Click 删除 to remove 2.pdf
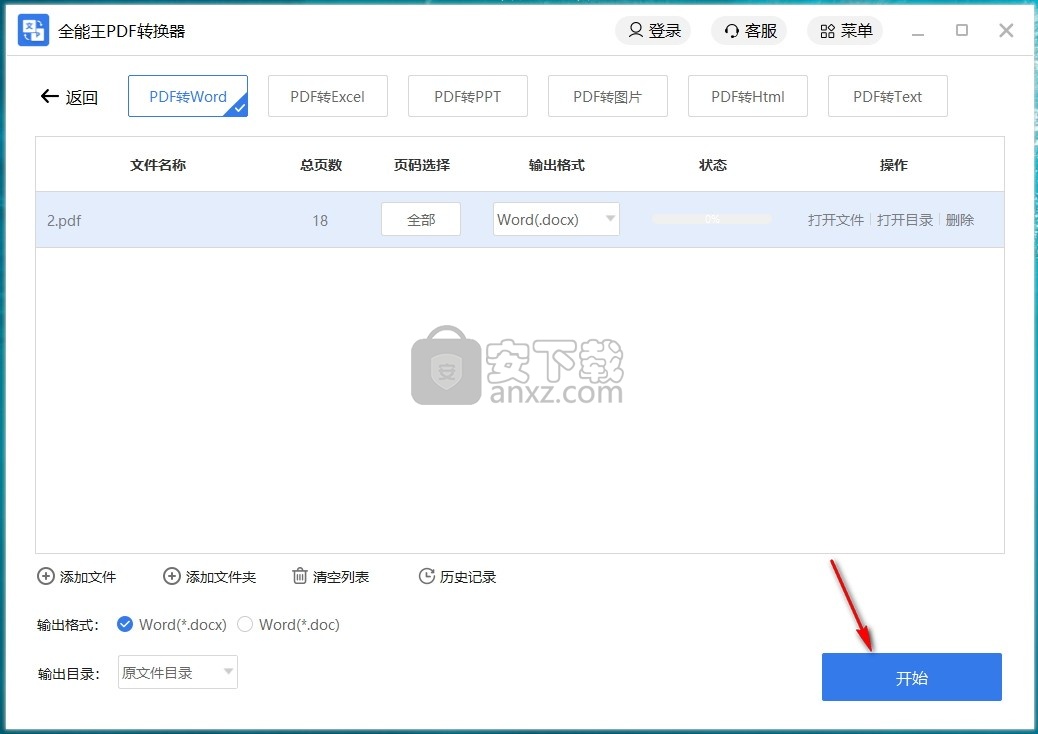This screenshot has height=734, width=1038. pyautogui.click(x=960, y=220)
